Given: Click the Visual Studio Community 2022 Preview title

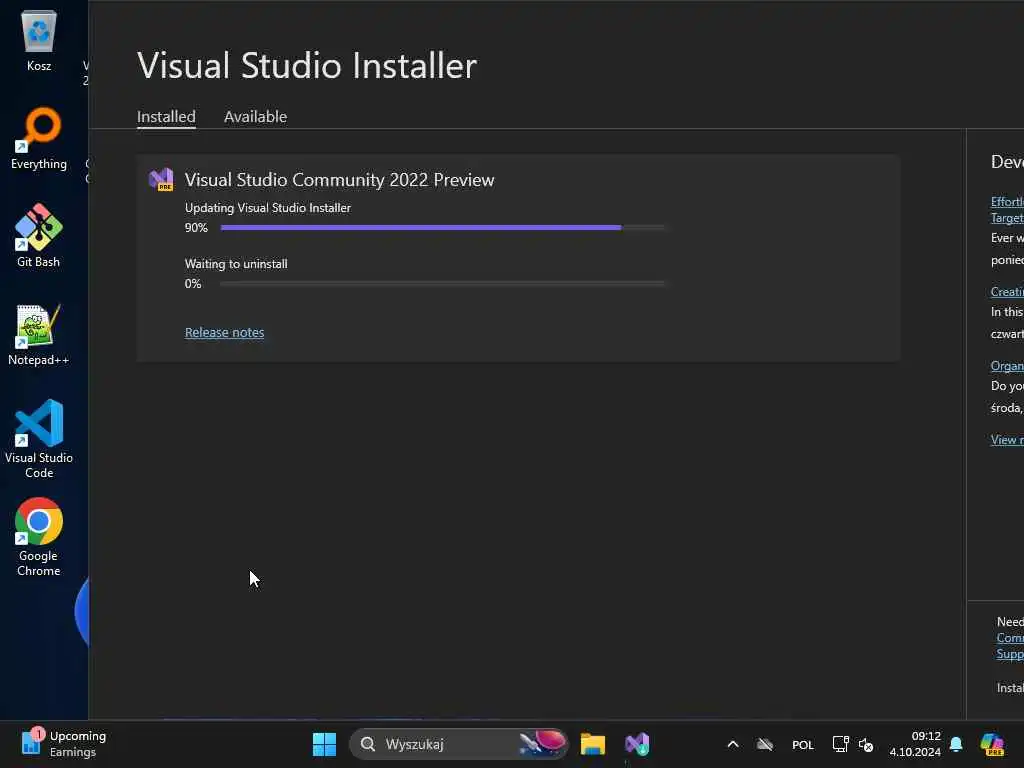Looking at the screenshot, I should pos(340,180).
